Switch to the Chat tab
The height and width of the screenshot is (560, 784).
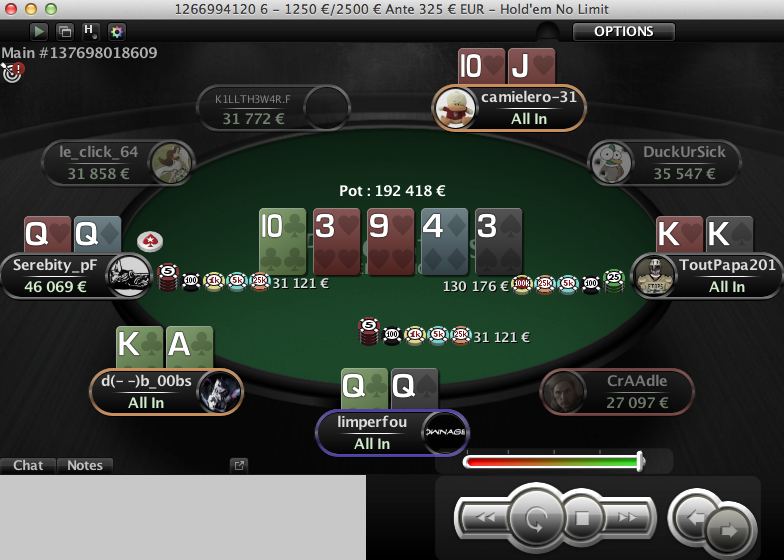click(28, 466)
